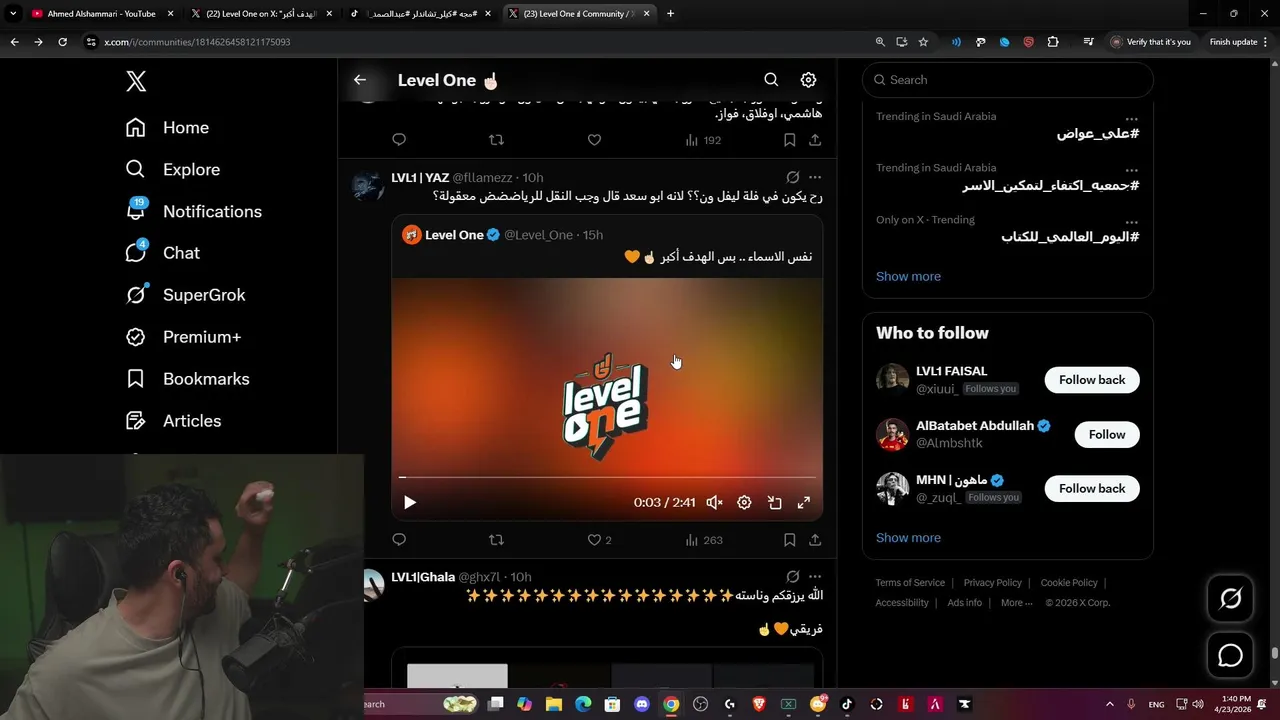The image size is (1280, 720).
Task: Show hidden system tray icons
Action: [x=1109, y=704]
